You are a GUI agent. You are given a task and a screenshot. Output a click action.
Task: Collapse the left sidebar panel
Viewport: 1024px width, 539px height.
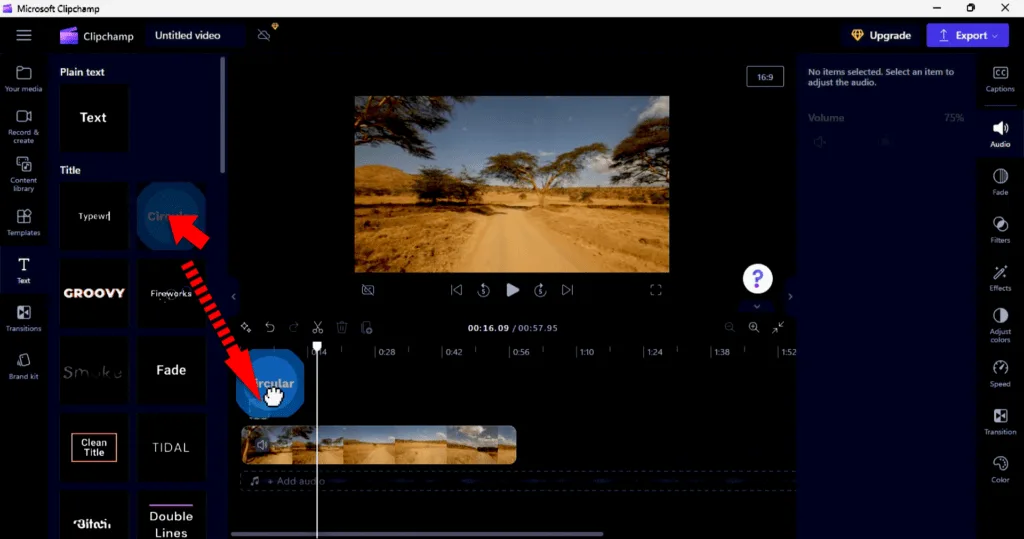pos(234,297)
